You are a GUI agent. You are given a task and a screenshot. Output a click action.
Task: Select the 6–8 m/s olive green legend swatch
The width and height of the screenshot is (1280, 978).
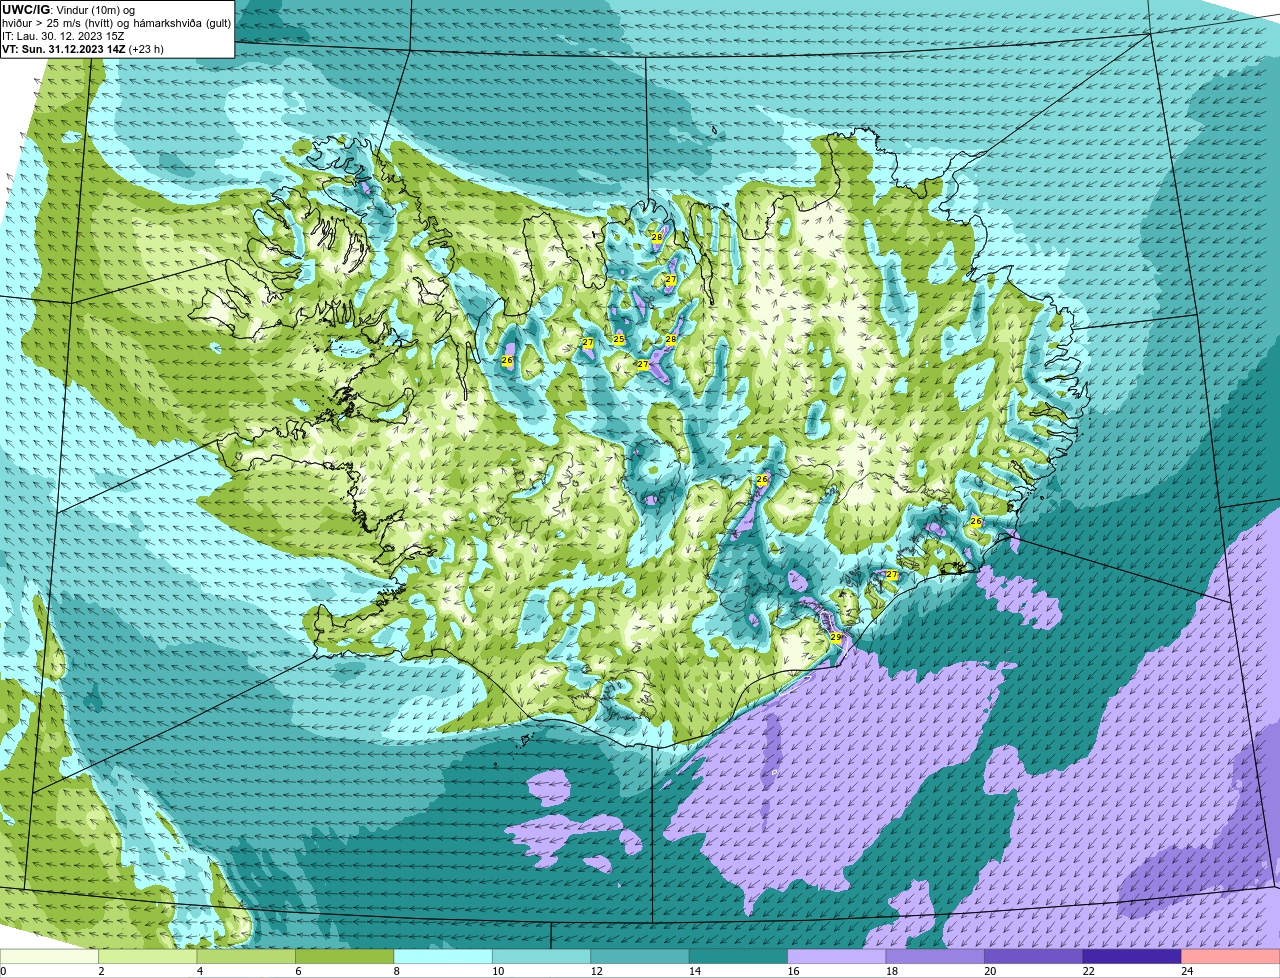[x=345, y=957]
